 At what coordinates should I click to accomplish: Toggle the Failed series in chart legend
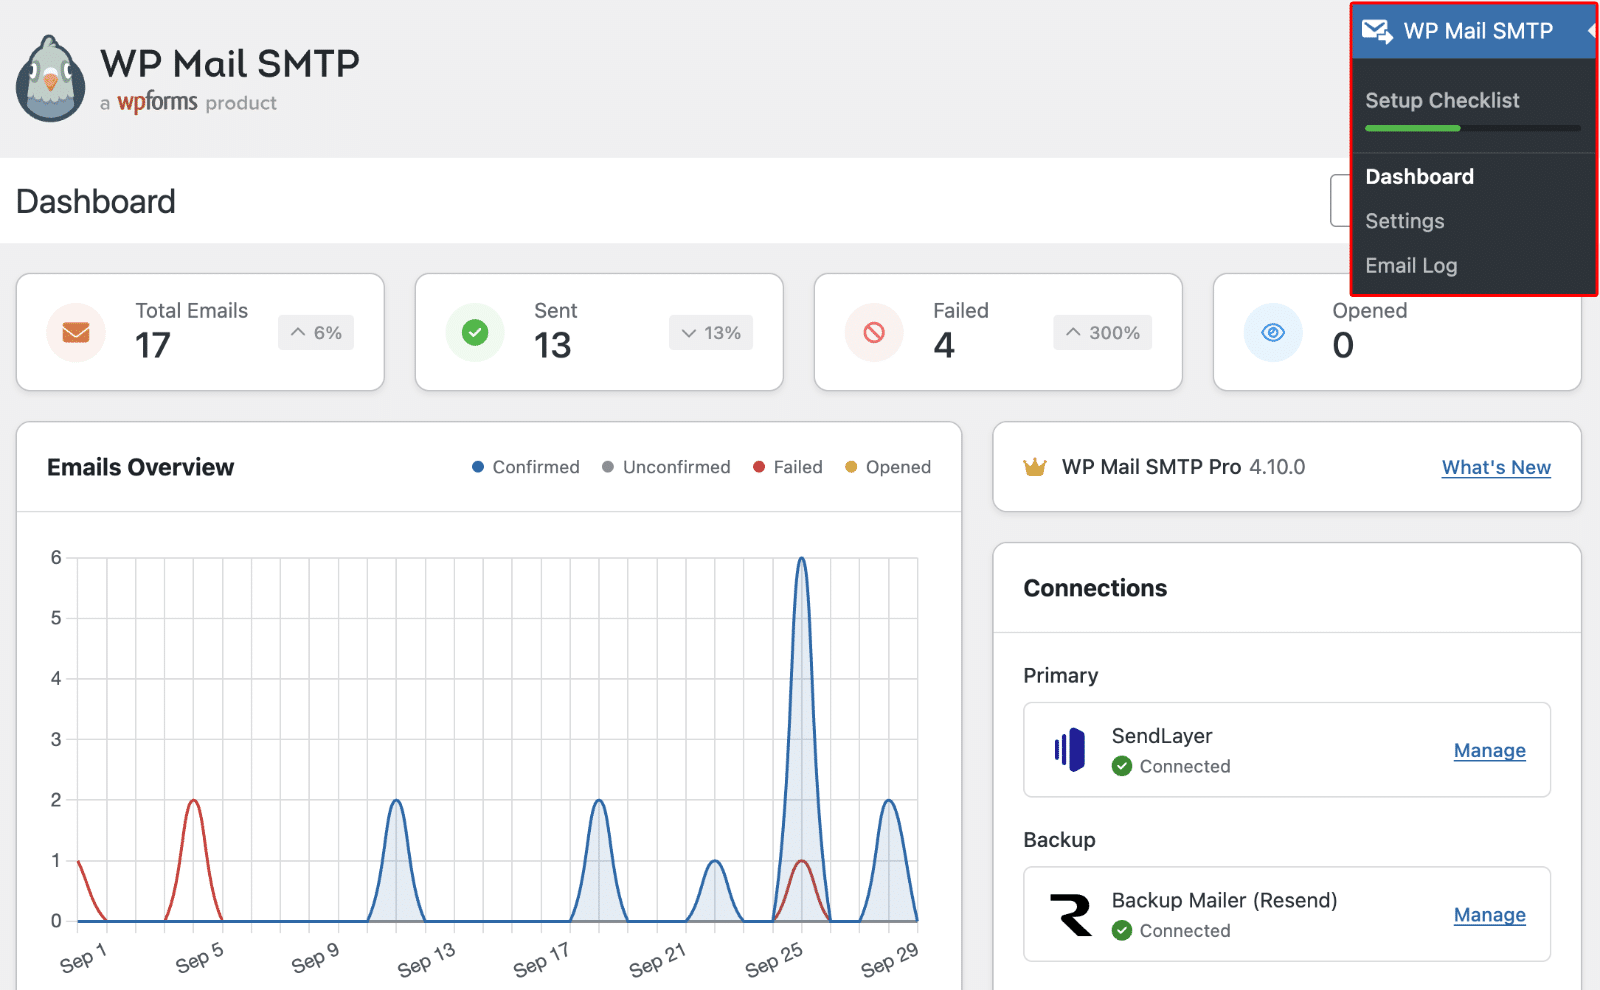pos(788,467)
